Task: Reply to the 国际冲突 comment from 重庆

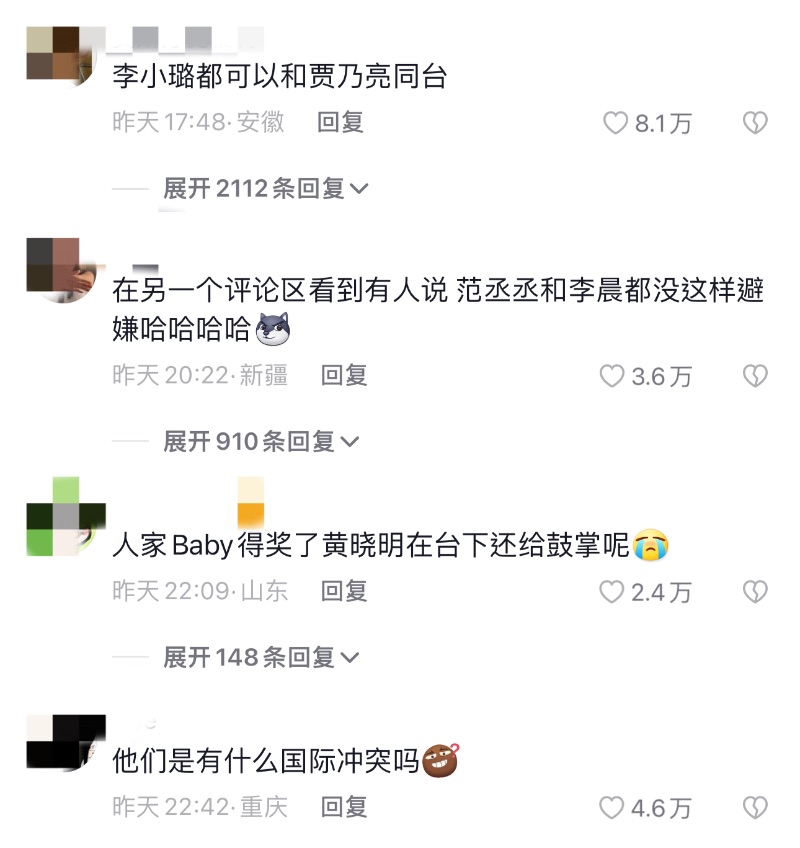Action: [343, 807]
